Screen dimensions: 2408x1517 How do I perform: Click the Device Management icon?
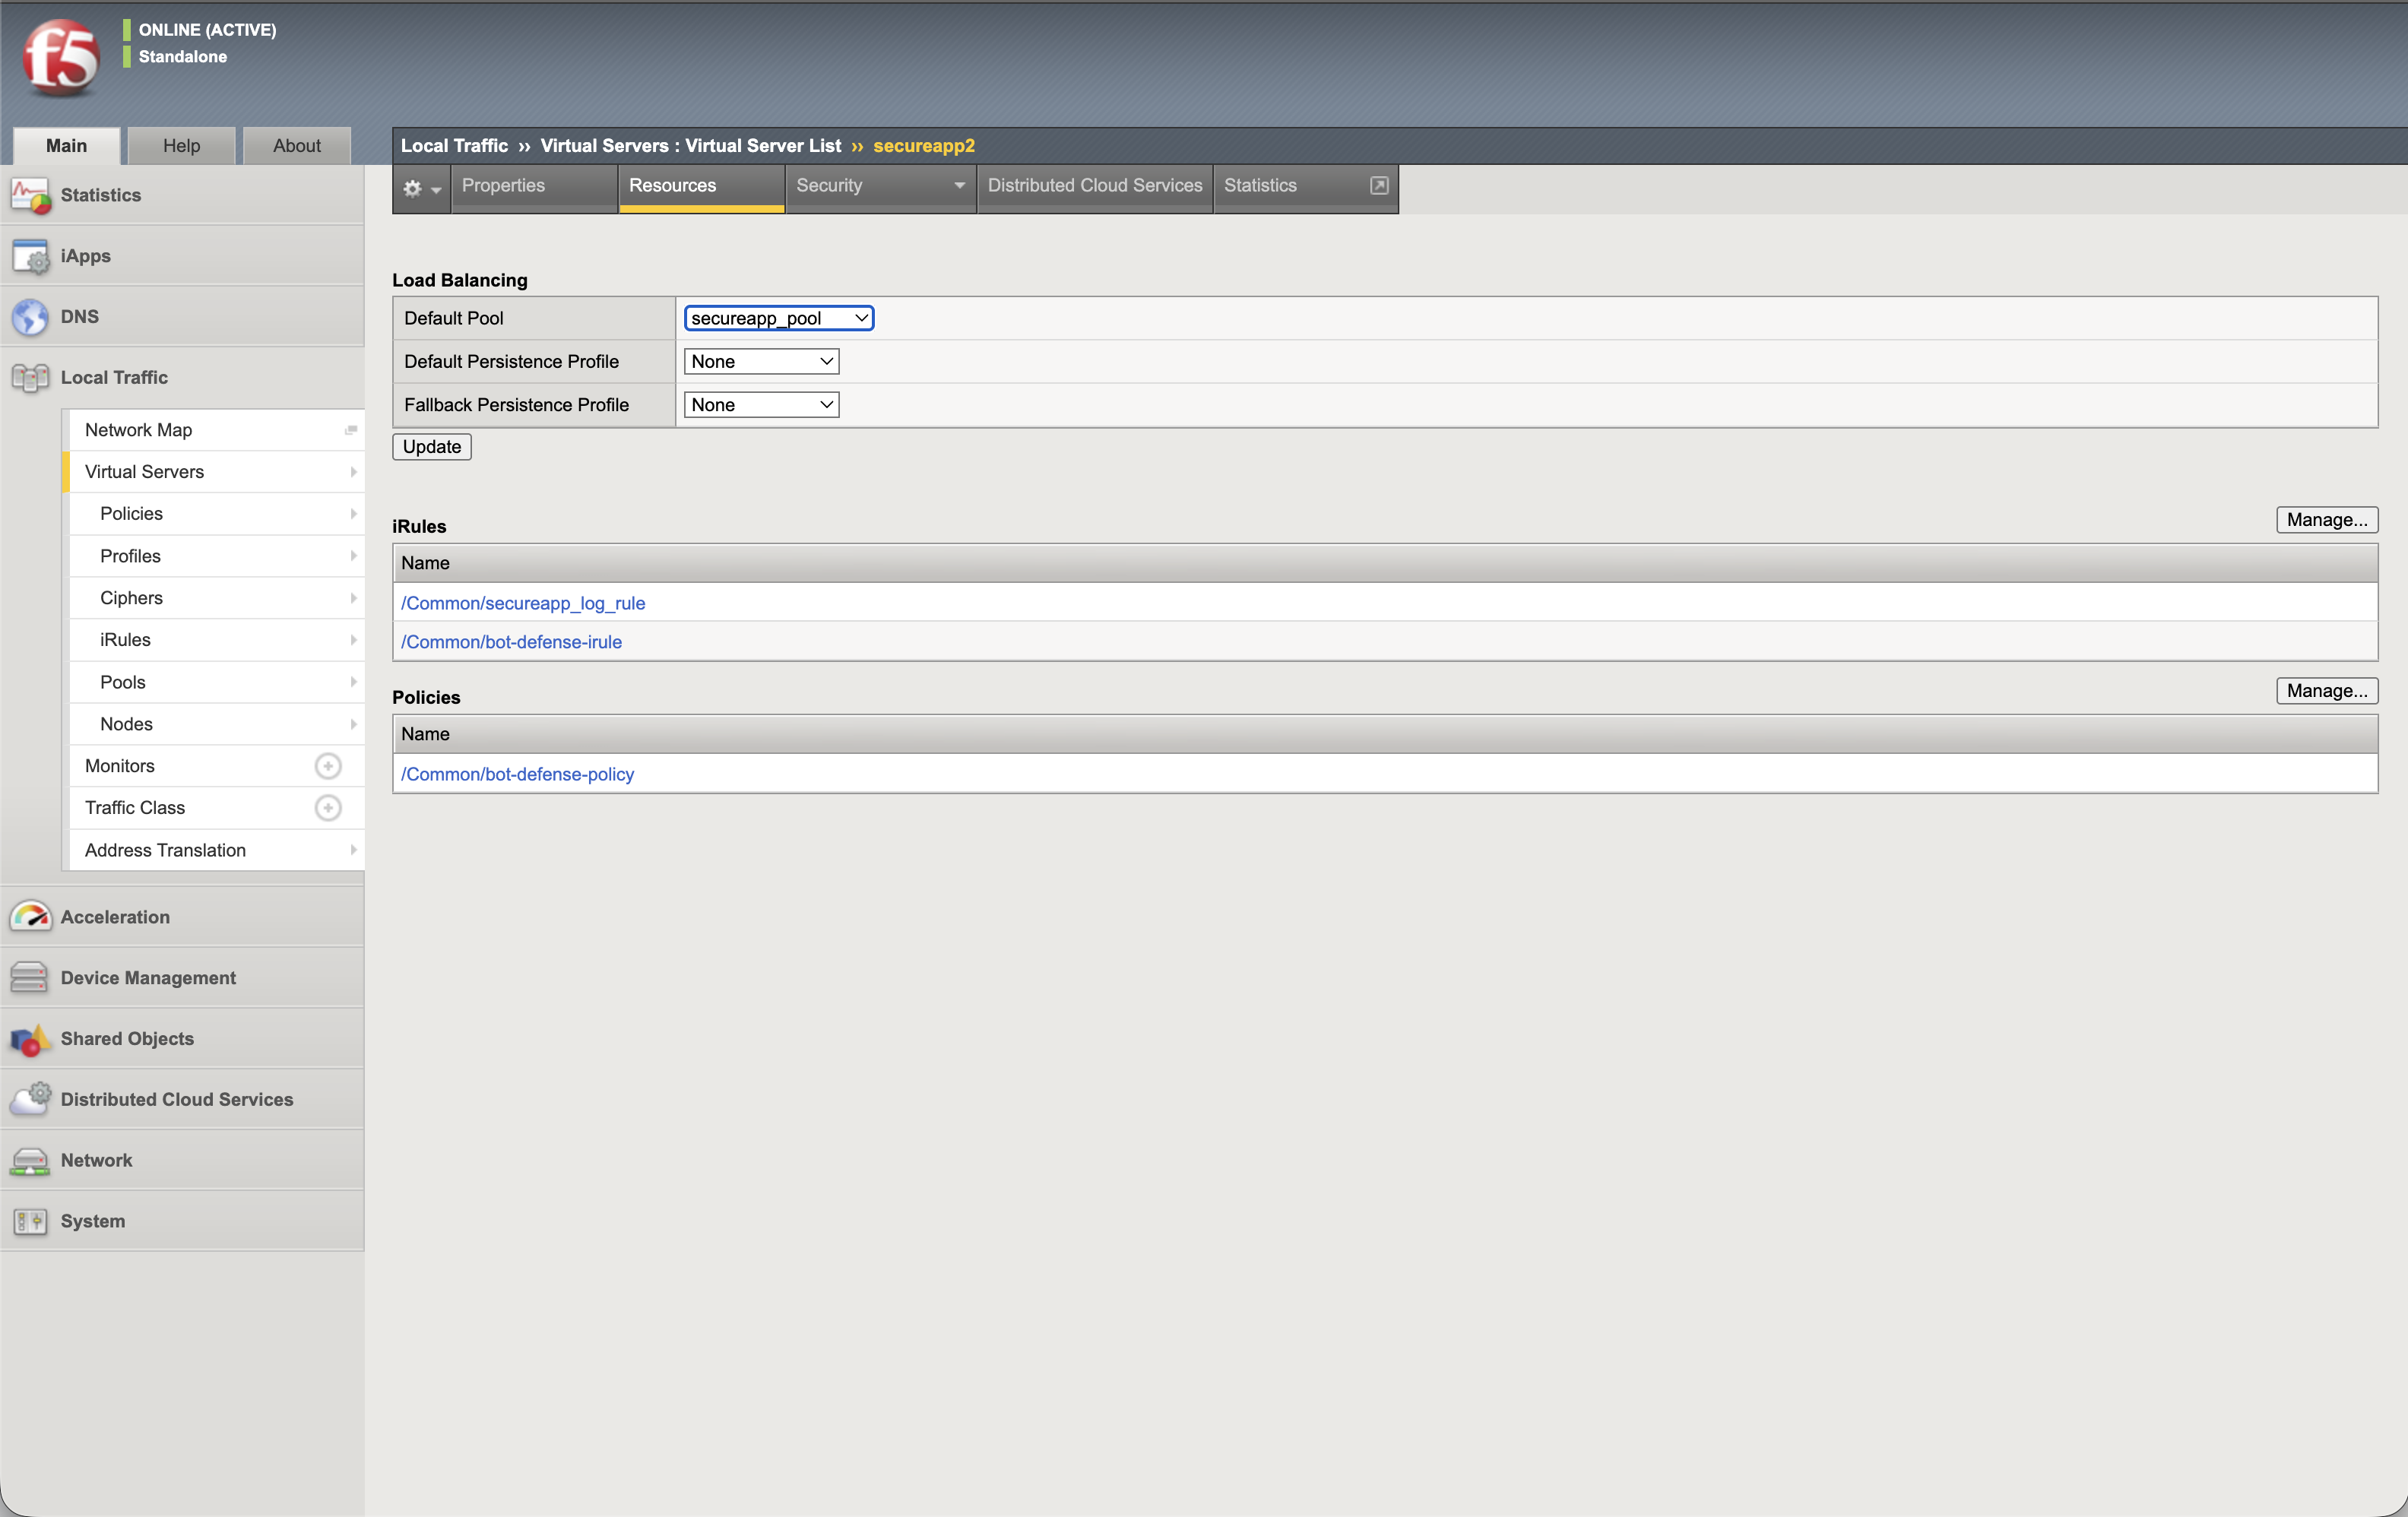coord(30,978)
